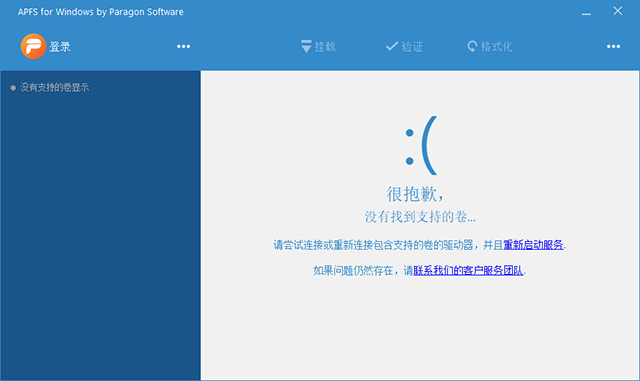Click the 很抱歉, heading text

click(x=415, y=194)
